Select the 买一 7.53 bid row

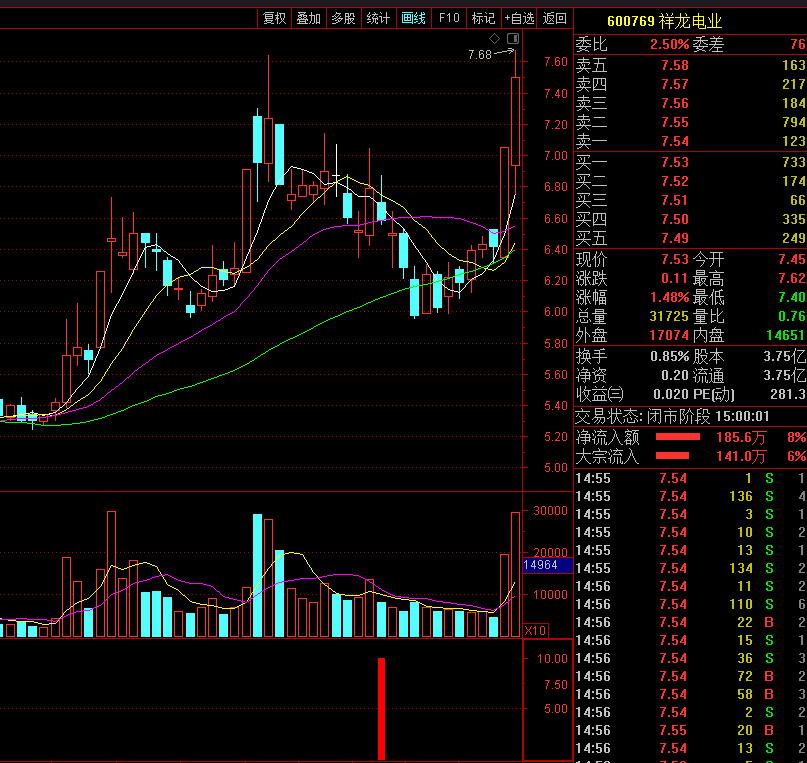point(690,163)
